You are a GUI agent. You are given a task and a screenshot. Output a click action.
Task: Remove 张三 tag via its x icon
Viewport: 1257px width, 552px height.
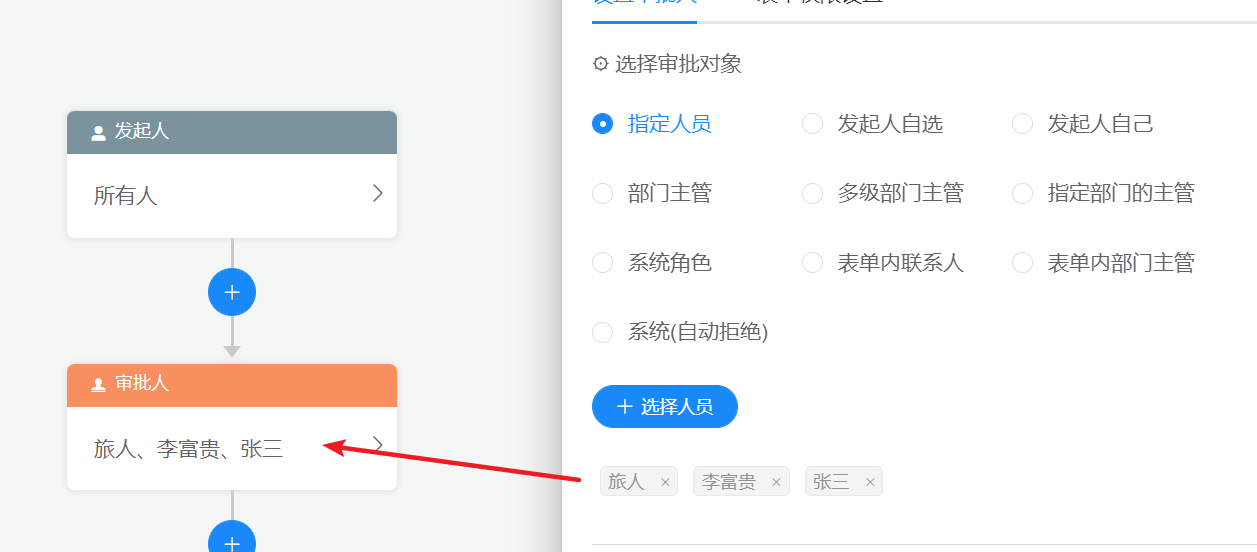point(870,482)
